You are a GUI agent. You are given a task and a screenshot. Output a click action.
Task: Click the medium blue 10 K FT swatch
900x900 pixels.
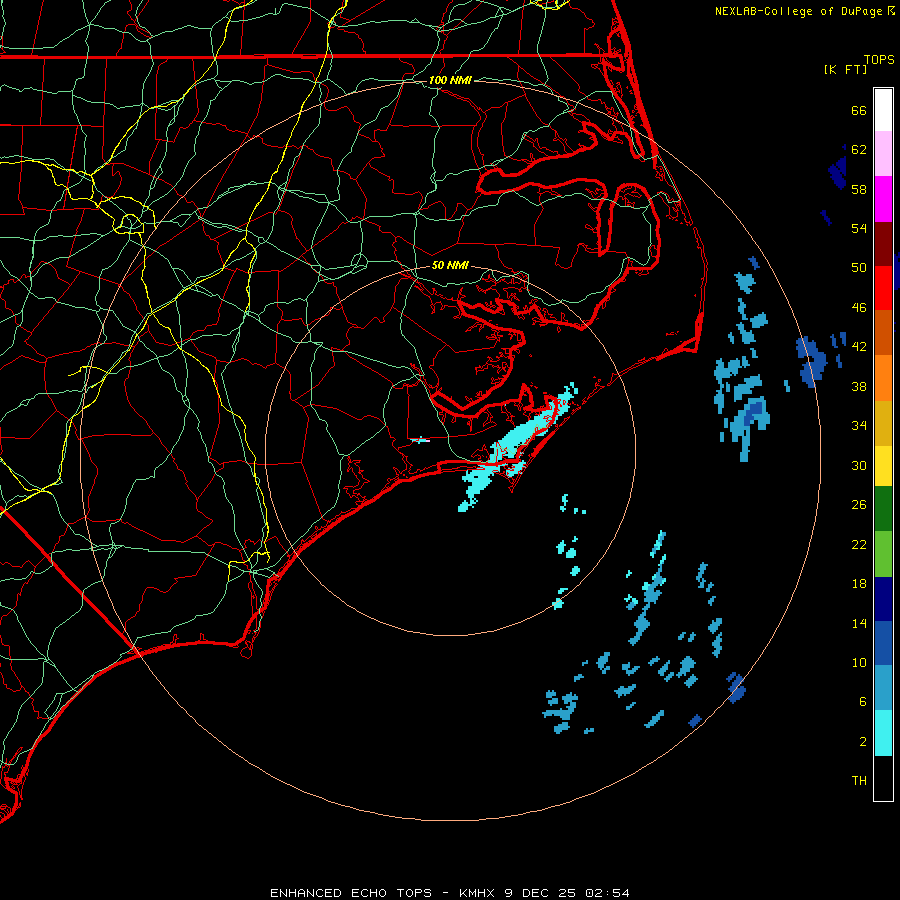coord(883,643)
